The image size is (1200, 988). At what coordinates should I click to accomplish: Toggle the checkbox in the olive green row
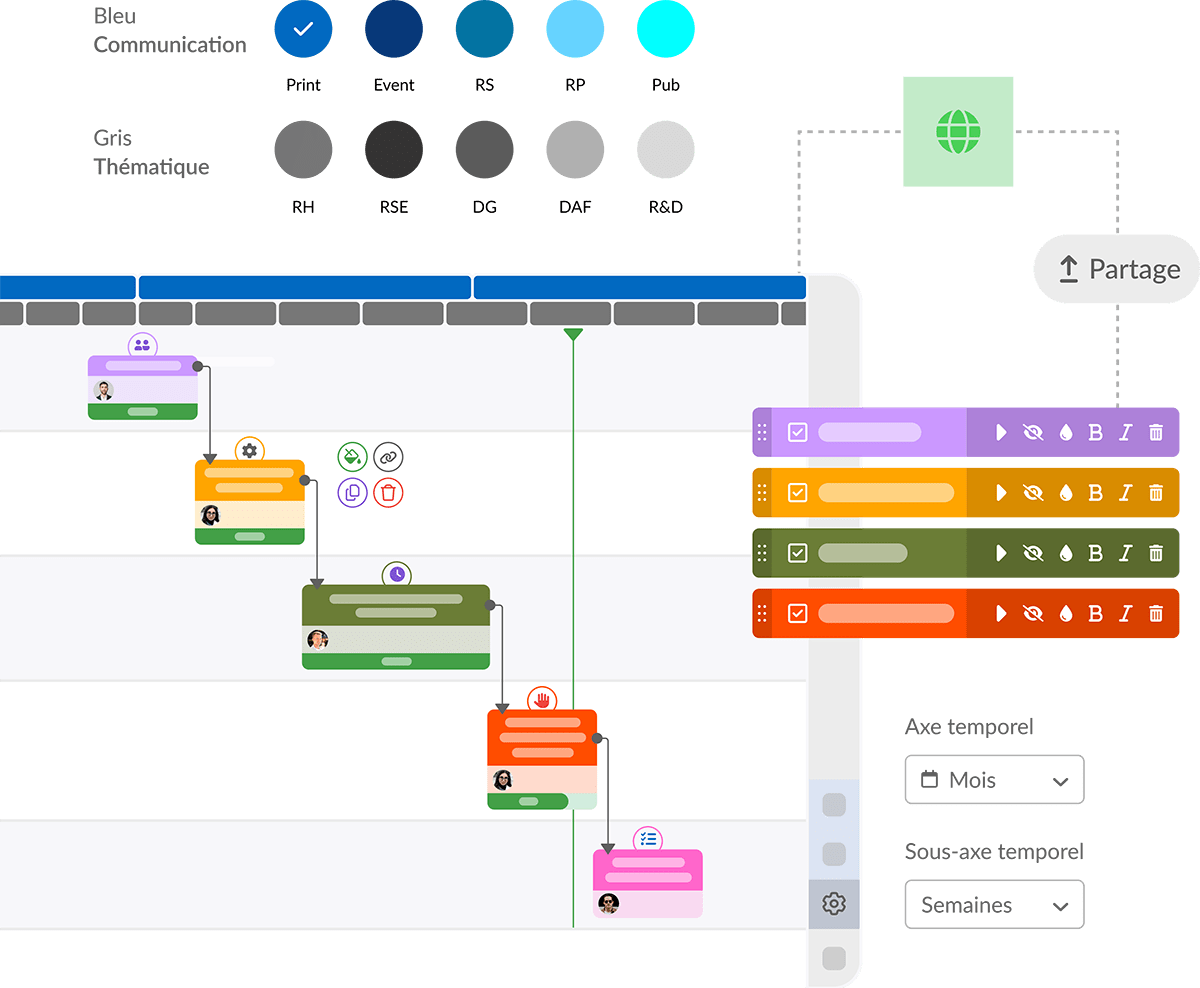797,553
